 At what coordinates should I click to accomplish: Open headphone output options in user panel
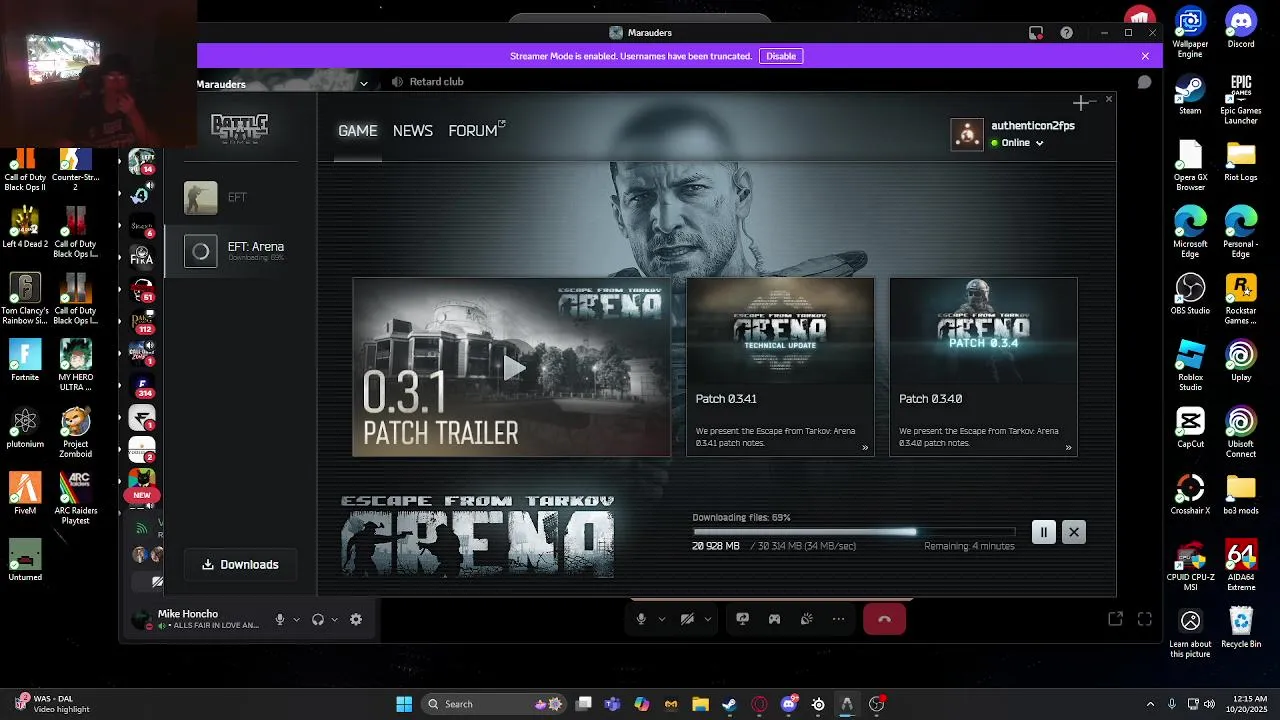click(334, 620)
